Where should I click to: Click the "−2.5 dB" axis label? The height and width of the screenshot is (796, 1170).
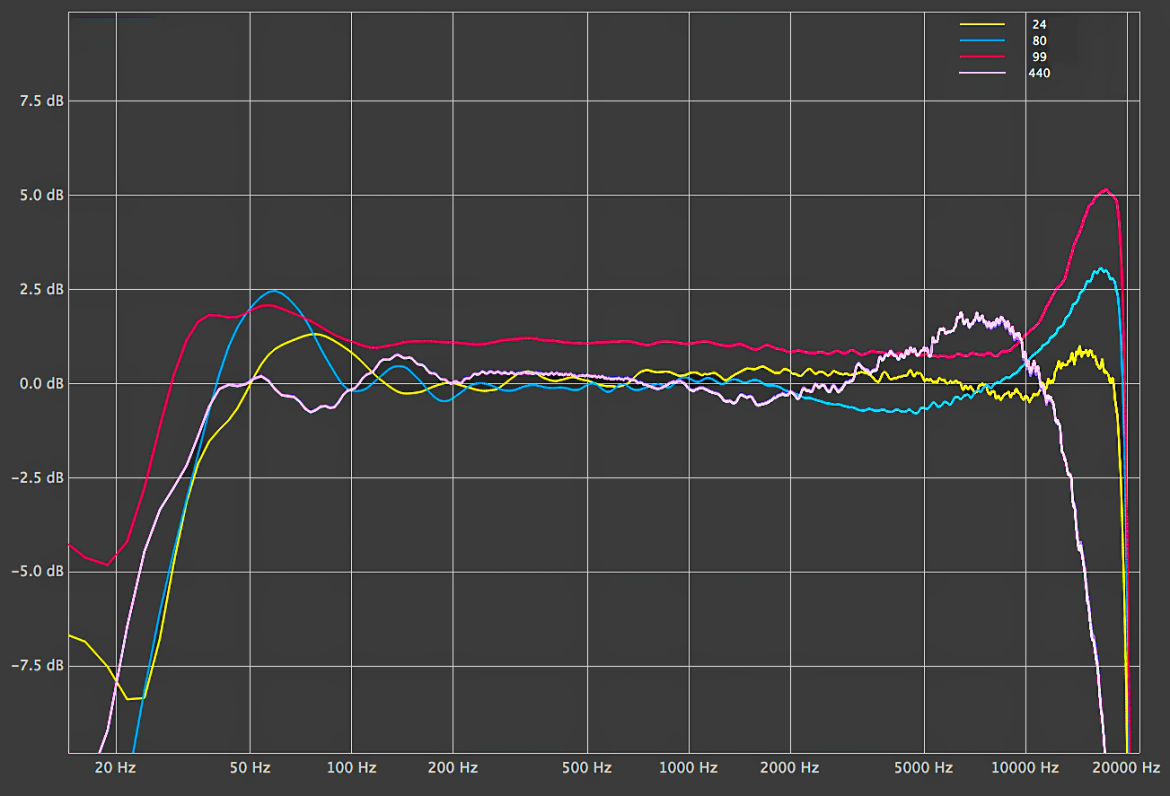coord(38,477)
